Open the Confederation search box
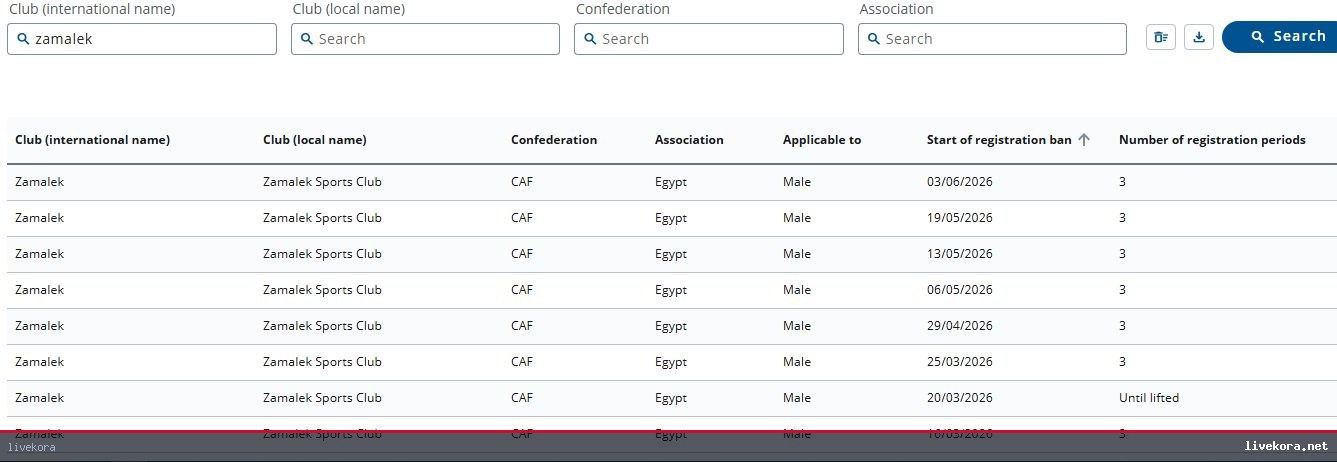This screenshot has width=1337, height=462. 709,39
